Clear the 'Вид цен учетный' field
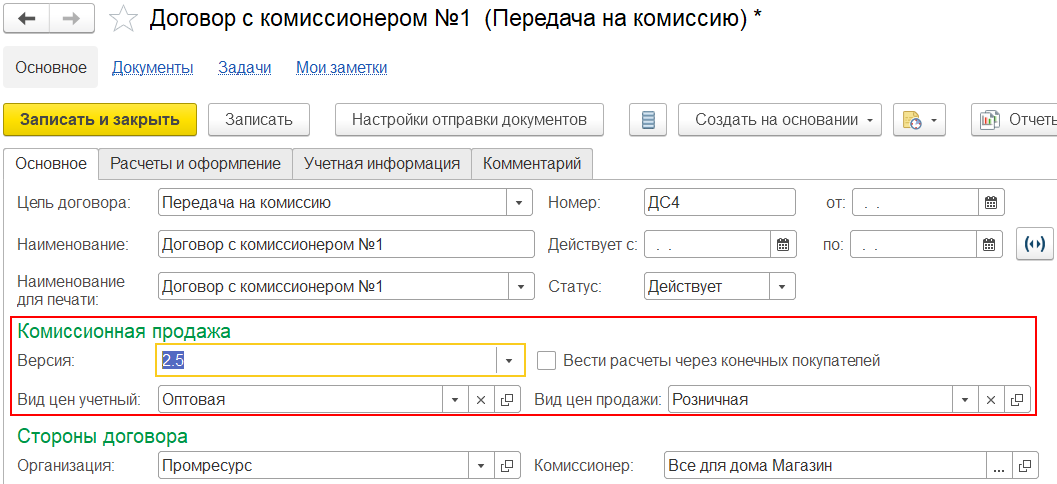The width and height of the screenshot is (1057, 484). pos(480,400)
